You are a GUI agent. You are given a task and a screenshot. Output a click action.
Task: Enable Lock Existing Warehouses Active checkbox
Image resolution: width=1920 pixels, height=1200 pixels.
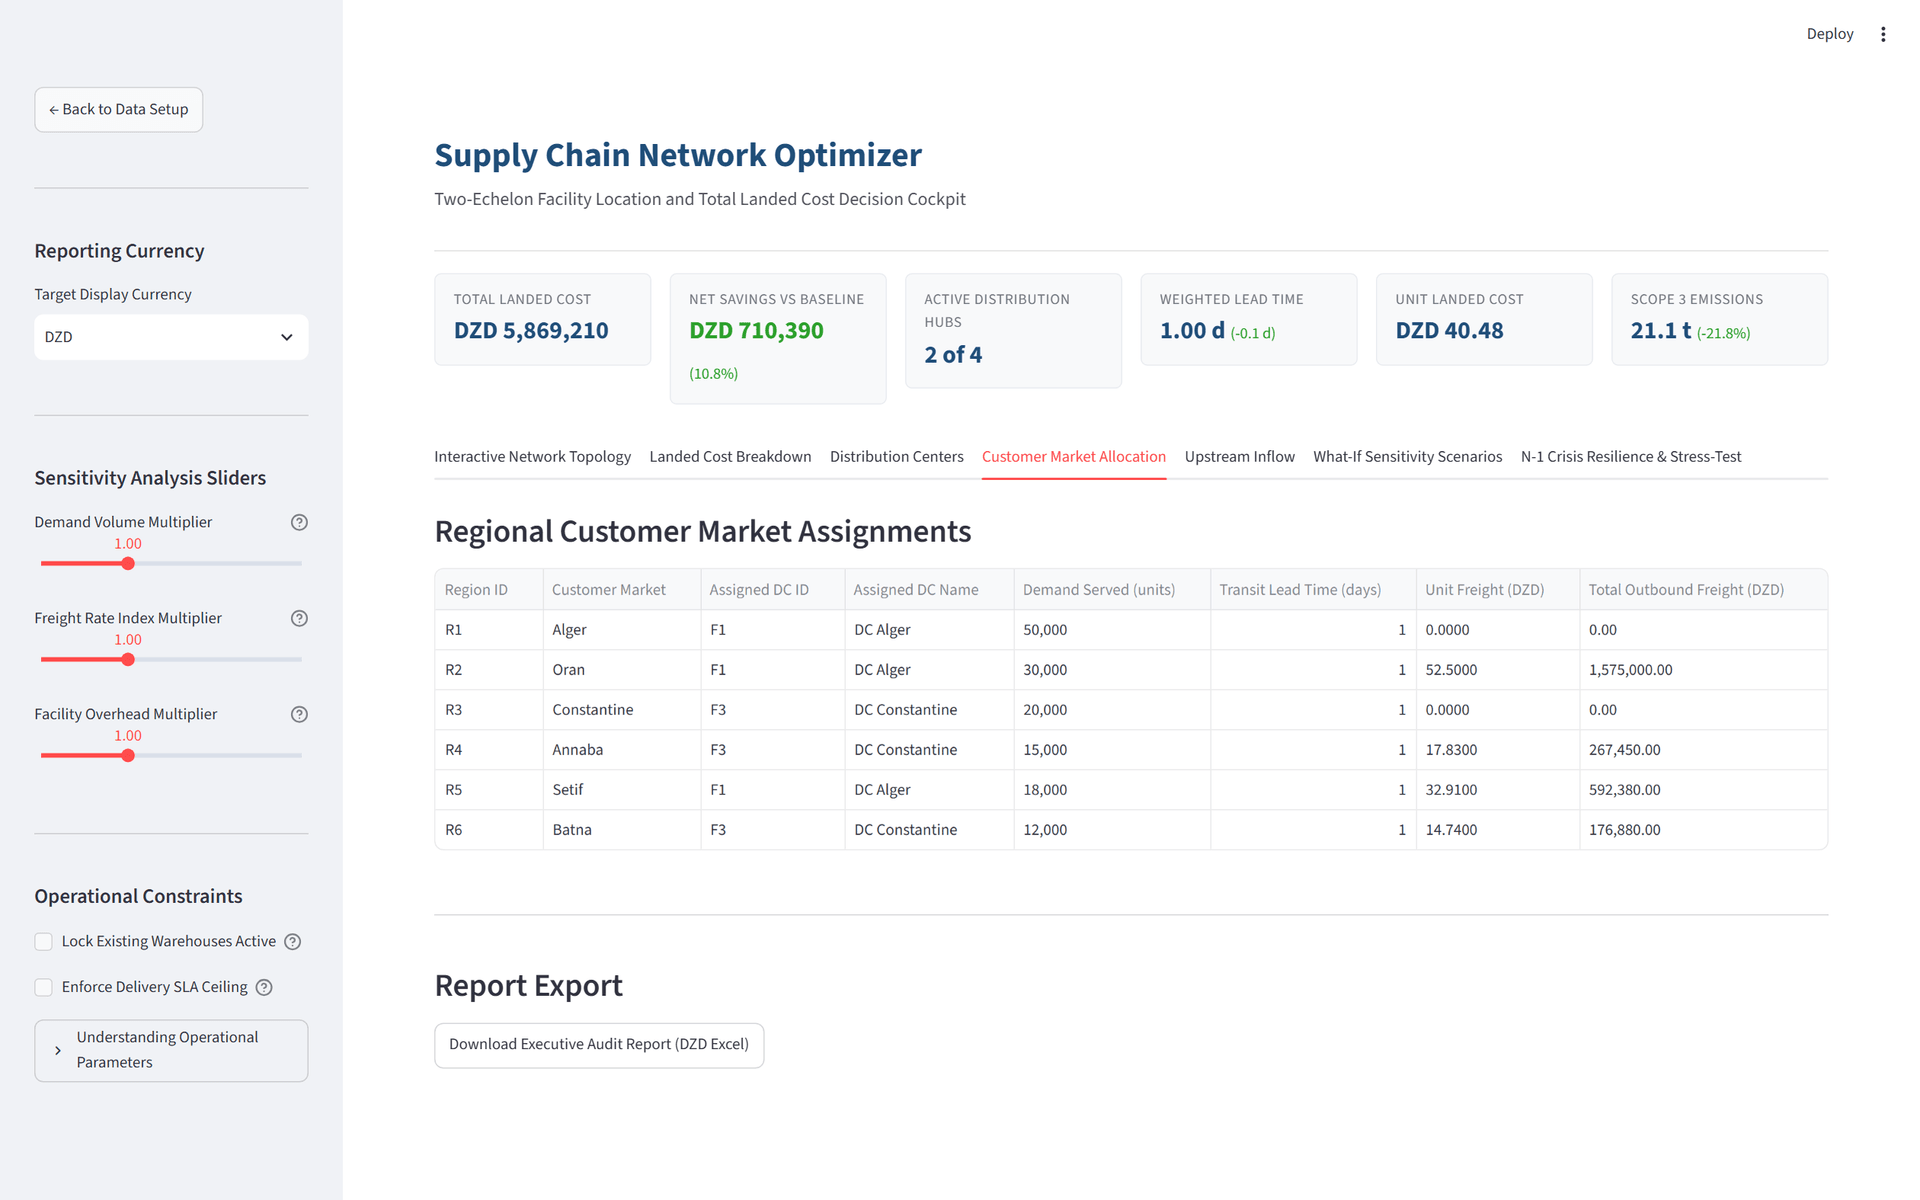pyautogui.click(x=44, y=942)
